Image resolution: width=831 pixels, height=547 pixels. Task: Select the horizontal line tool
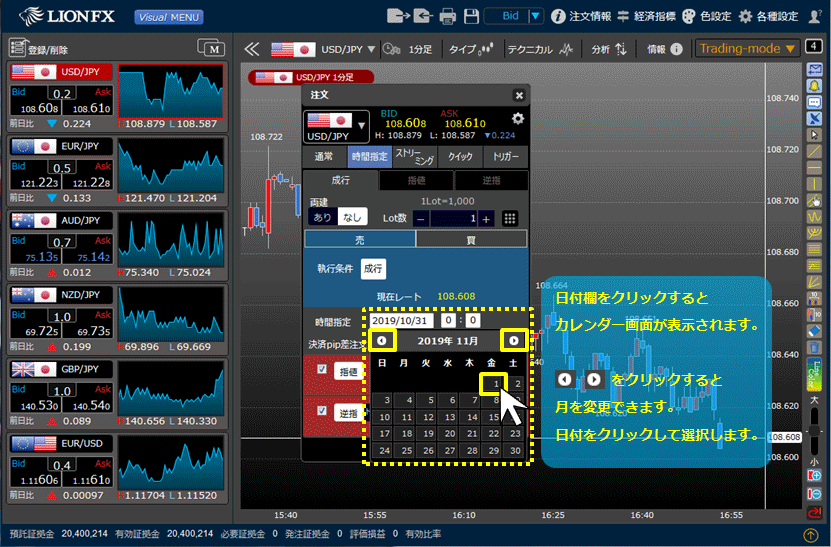814,167
